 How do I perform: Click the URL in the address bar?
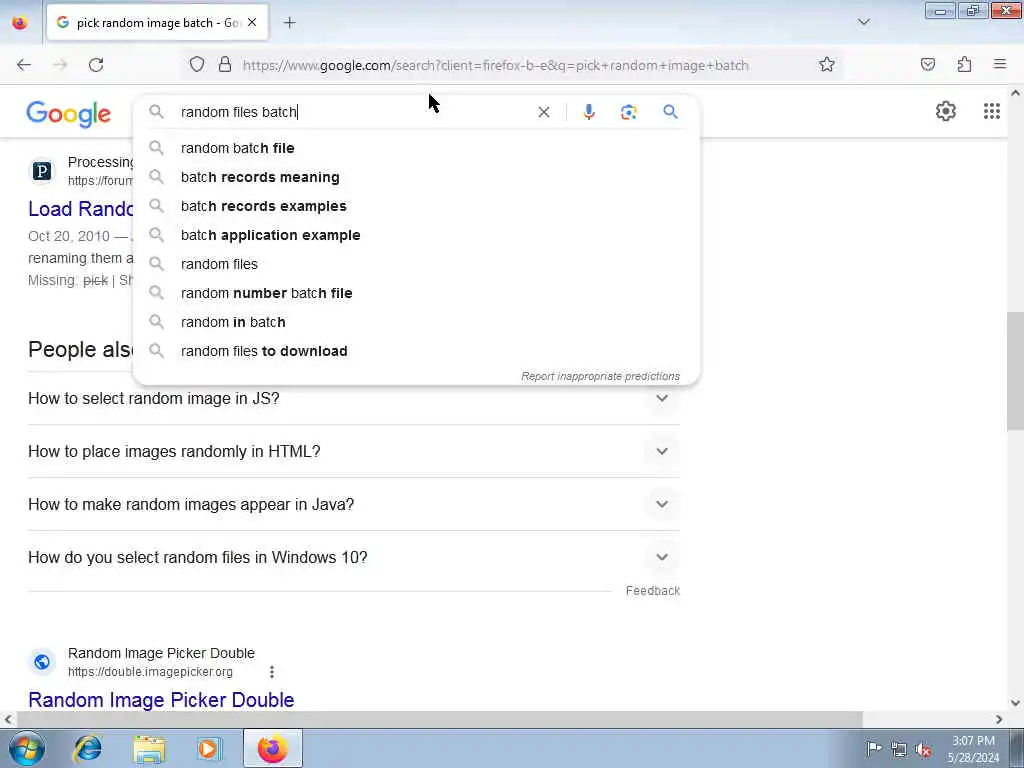496,65
